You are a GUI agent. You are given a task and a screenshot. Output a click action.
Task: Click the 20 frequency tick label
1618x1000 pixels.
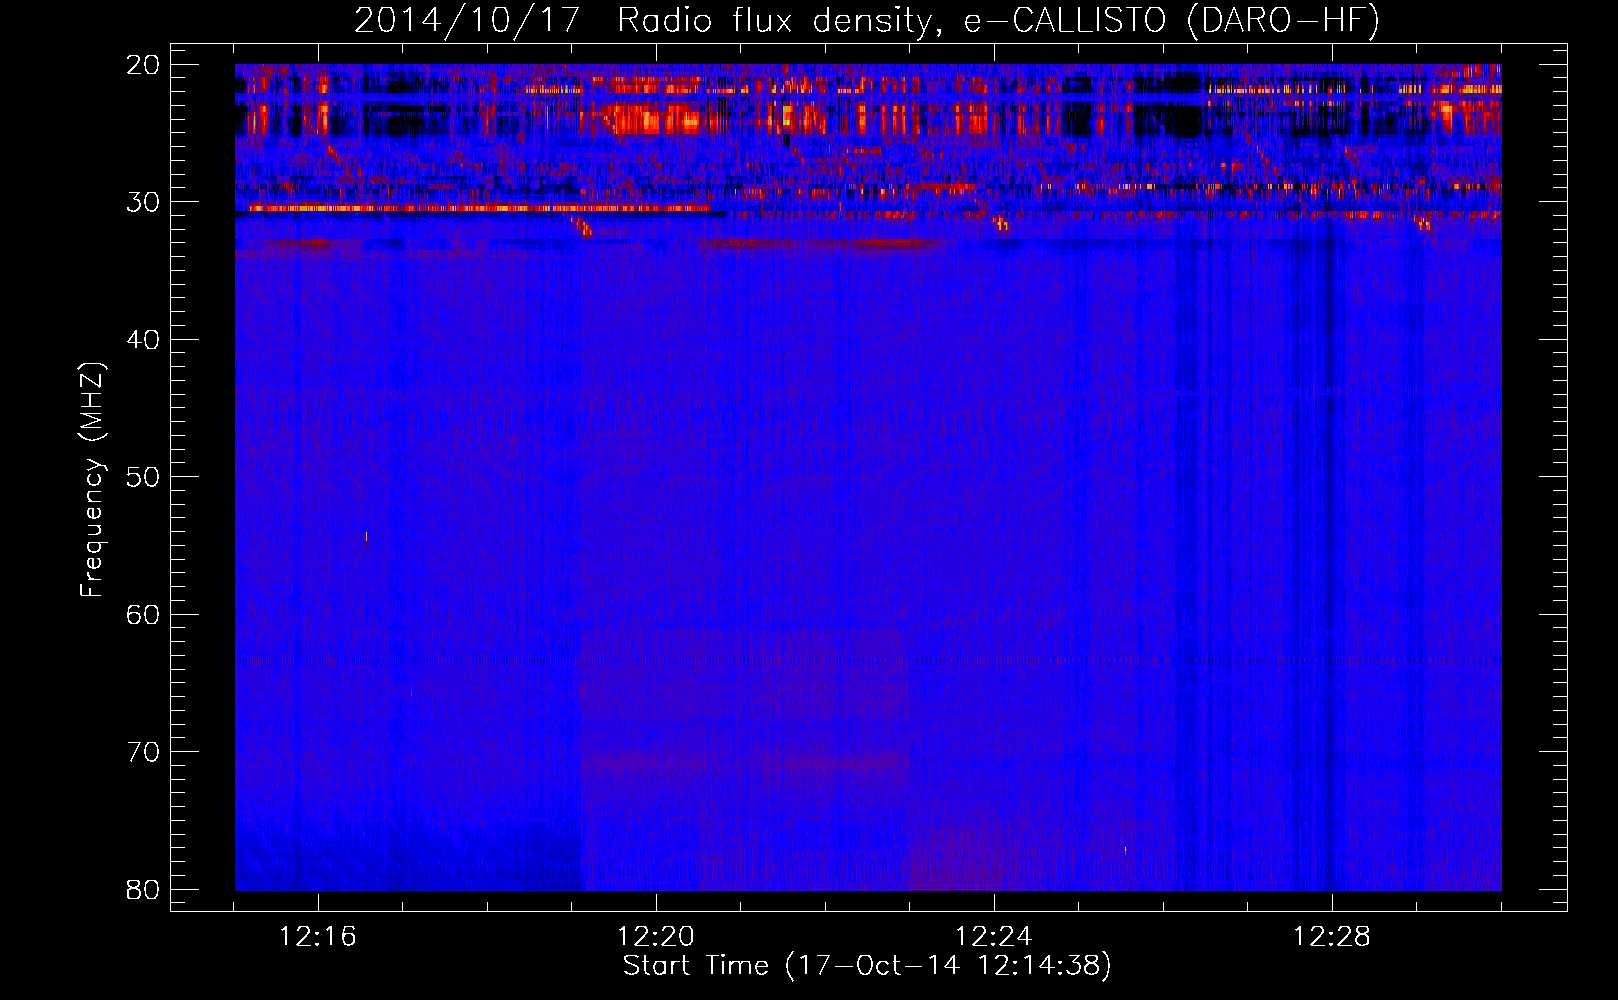[143, 65]
